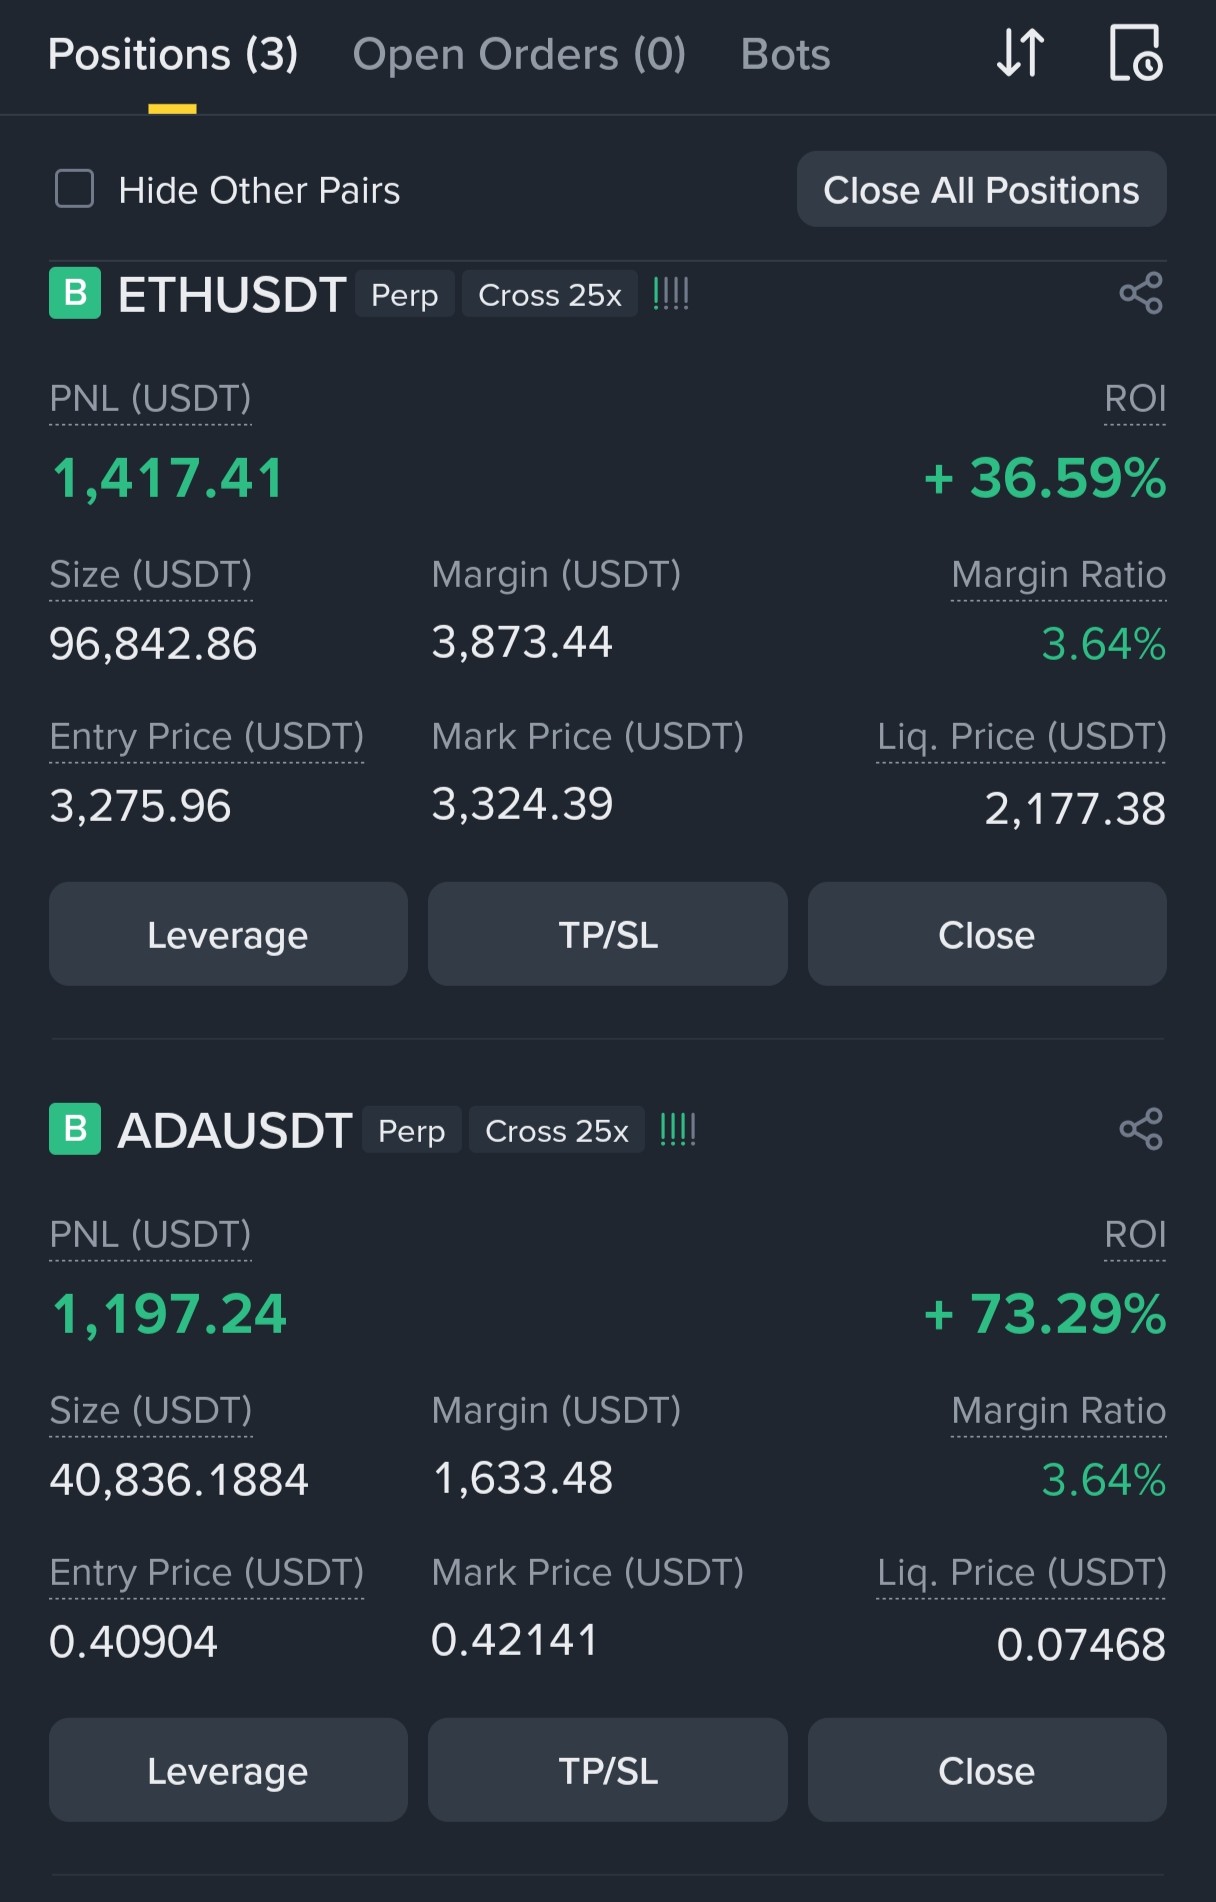
Task: Open the order history clock icon
Action: pos(1136,53)
